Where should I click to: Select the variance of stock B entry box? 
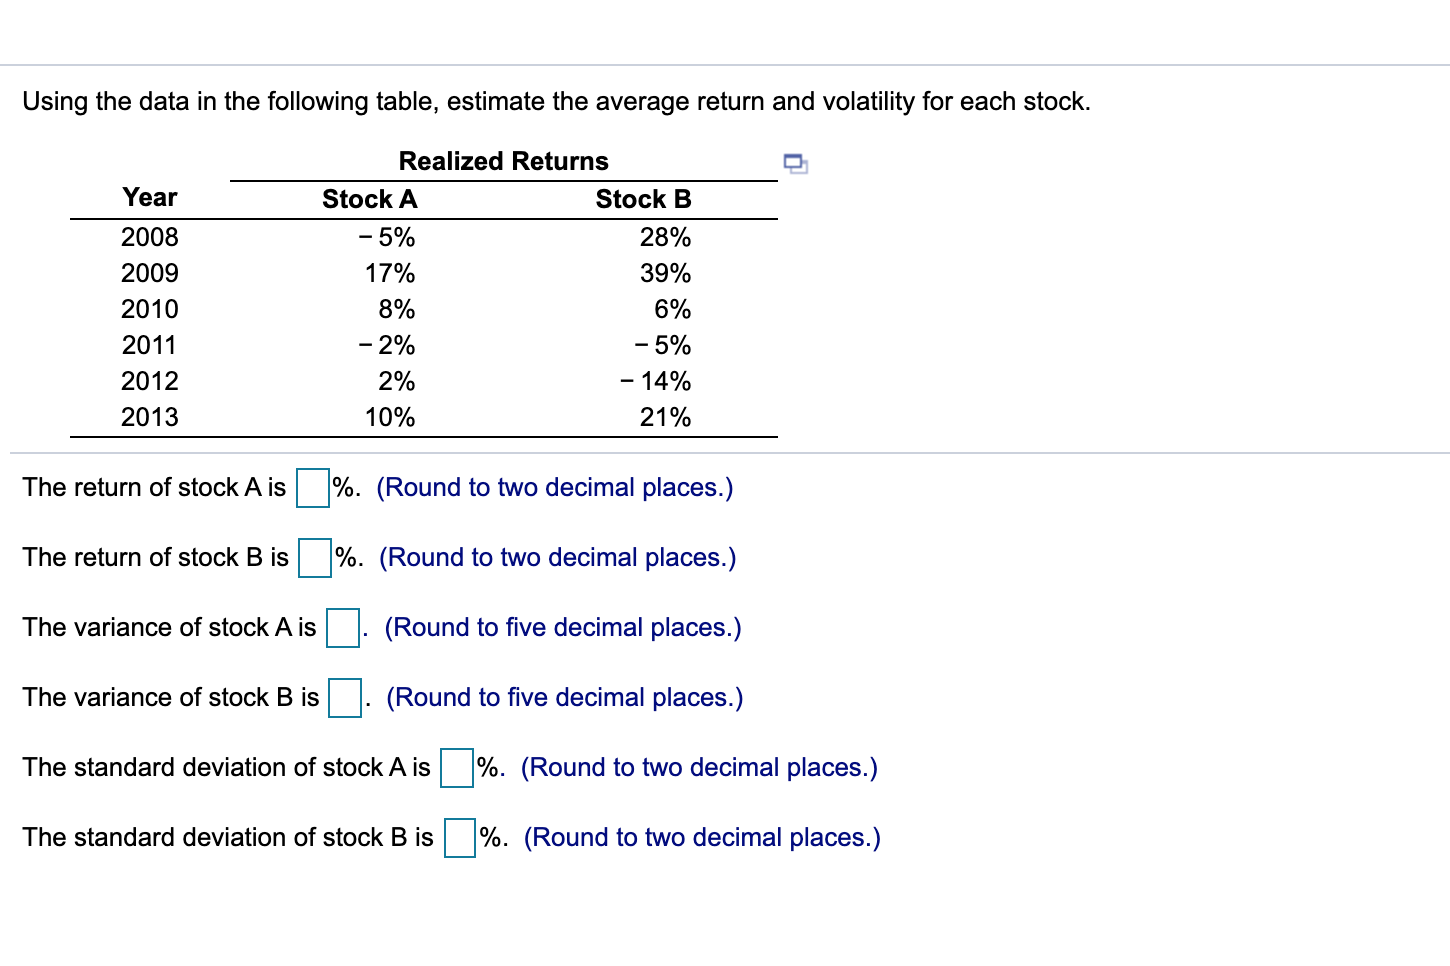(344, 699)
